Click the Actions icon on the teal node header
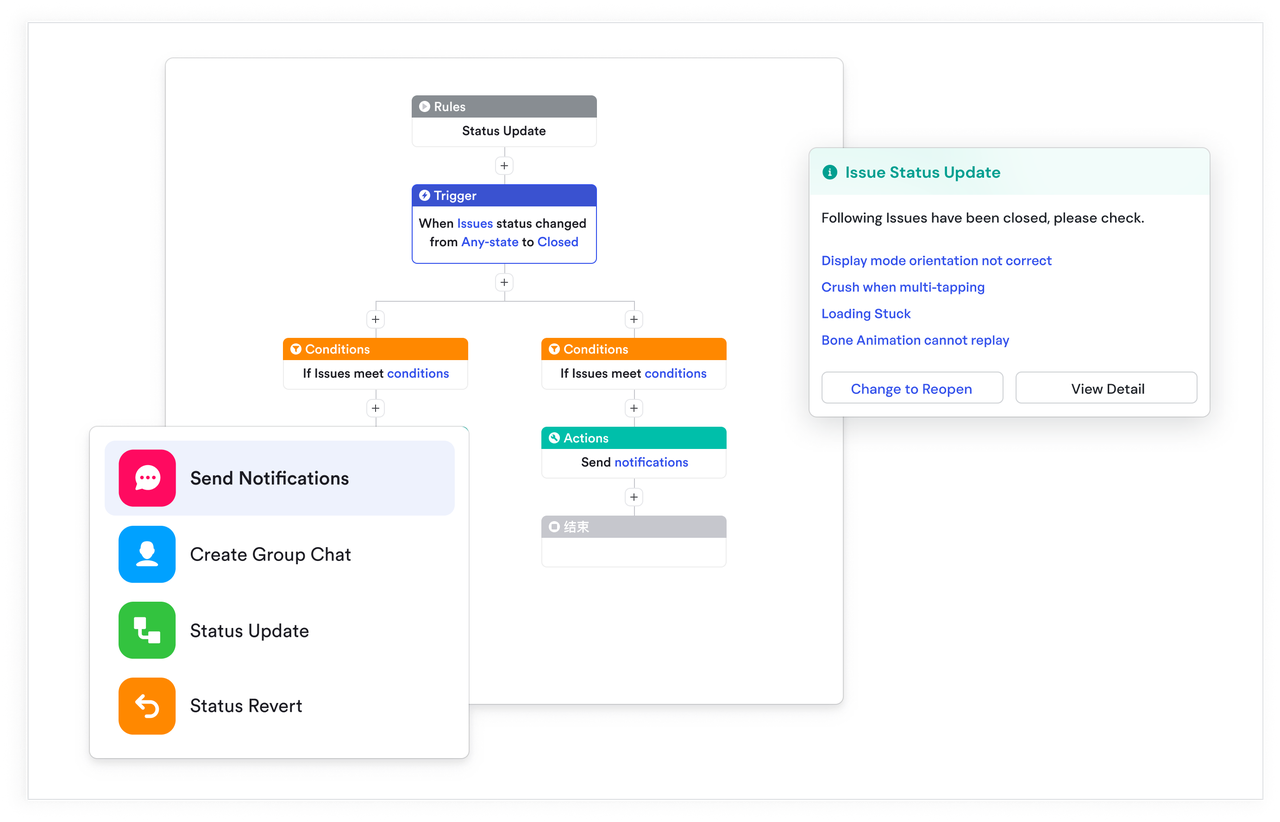1280x822 pixels. [x=553, y=438]
